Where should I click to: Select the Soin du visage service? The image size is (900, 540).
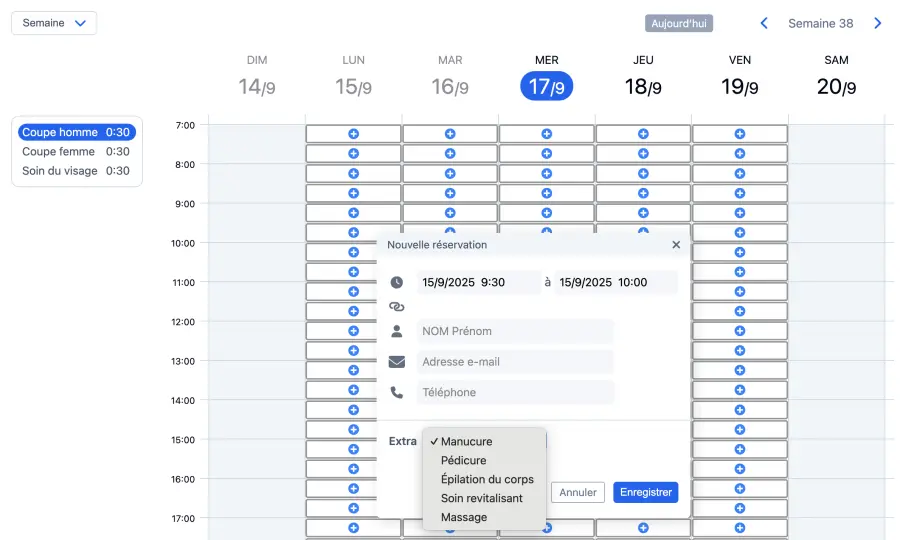pyautogui.click(x=76, y=171)
